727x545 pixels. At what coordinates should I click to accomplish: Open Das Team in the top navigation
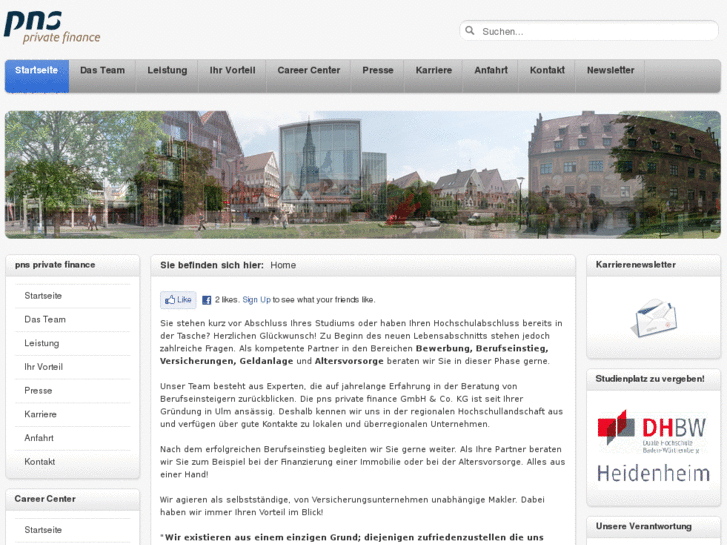click(102, 76)
